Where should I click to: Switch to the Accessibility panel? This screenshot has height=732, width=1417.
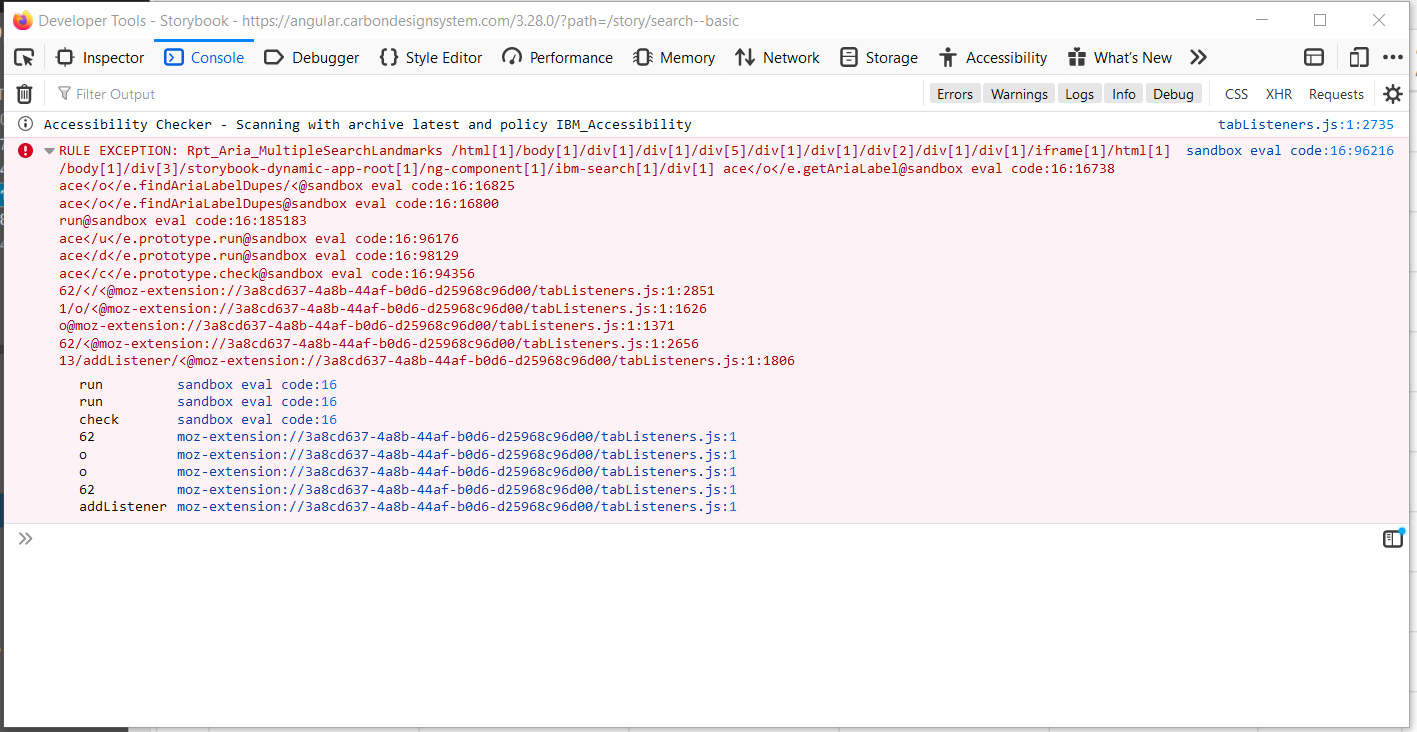point(993,57)
